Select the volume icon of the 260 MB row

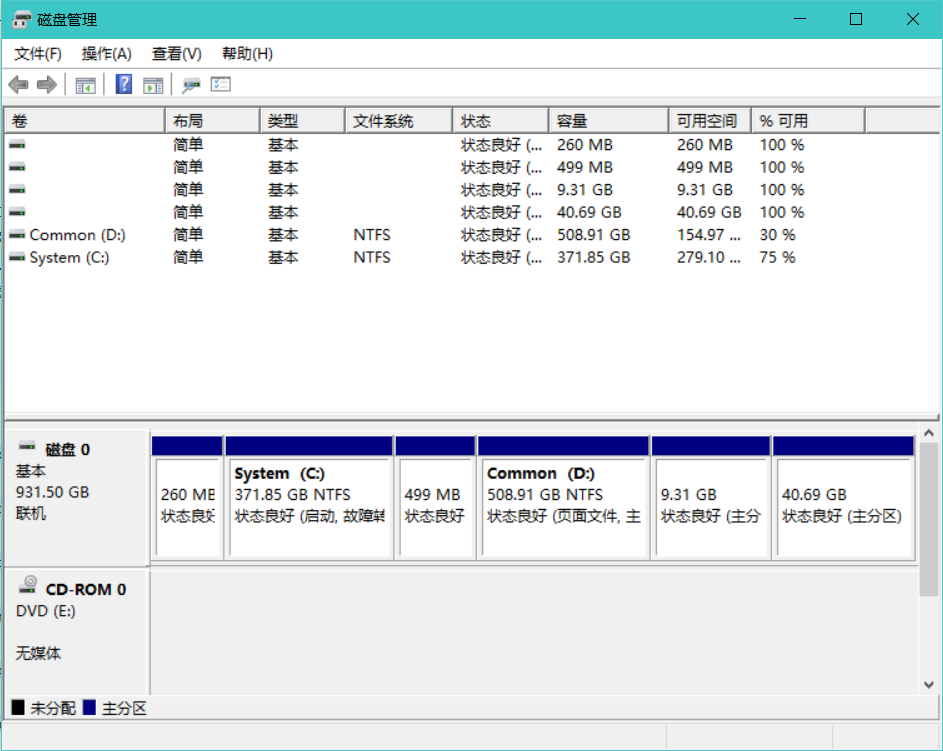click(17, 145)
